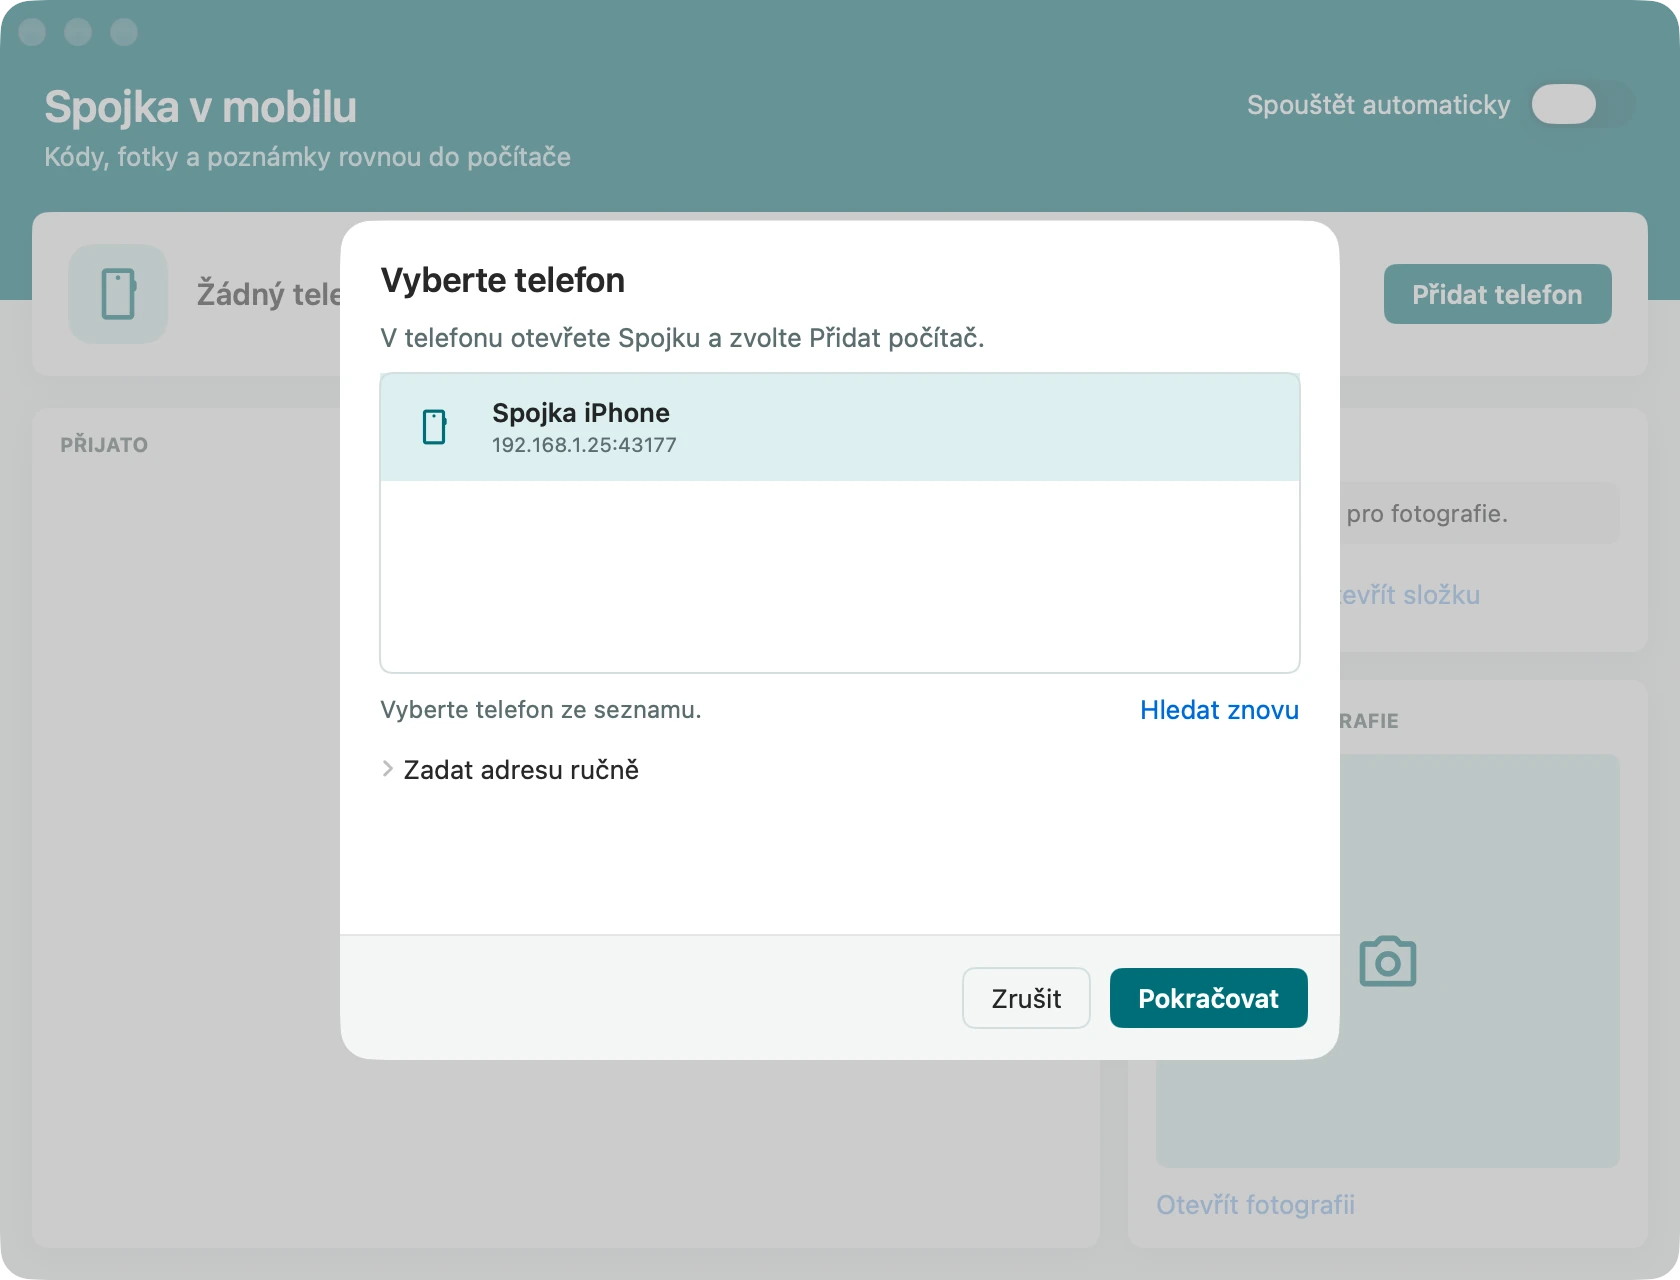The height and width of the screenshot is (1280, 1680).
Task: Click the partially hidden Otevřít složku link
Action: click(1410, 595)
